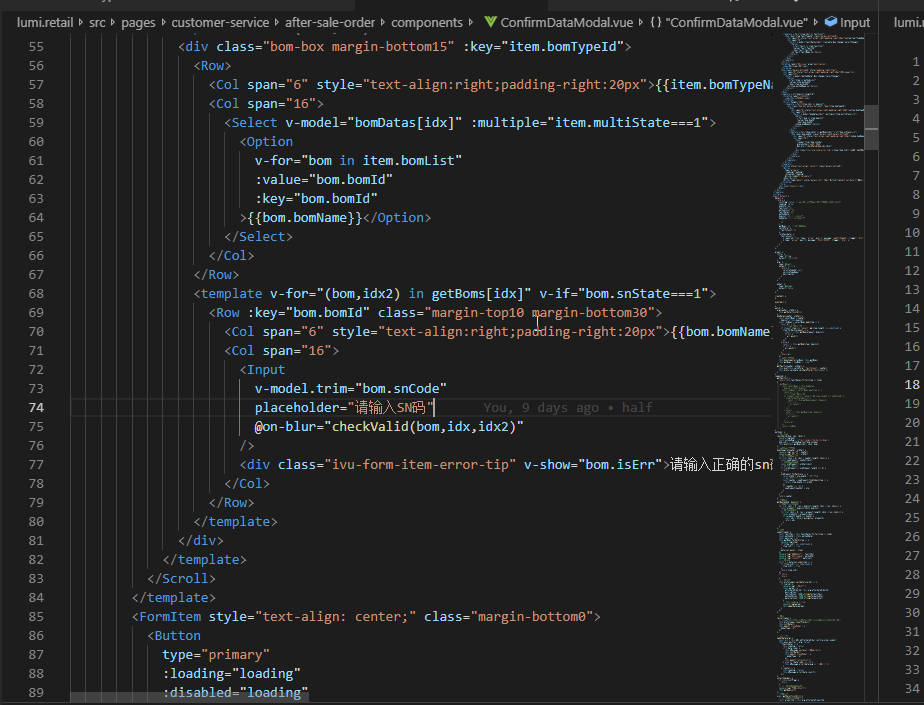Image resolution: width=924 pixels, height=705 pixels.
Task: Click inside the code minimap preview
Action: tap(818, 365)
